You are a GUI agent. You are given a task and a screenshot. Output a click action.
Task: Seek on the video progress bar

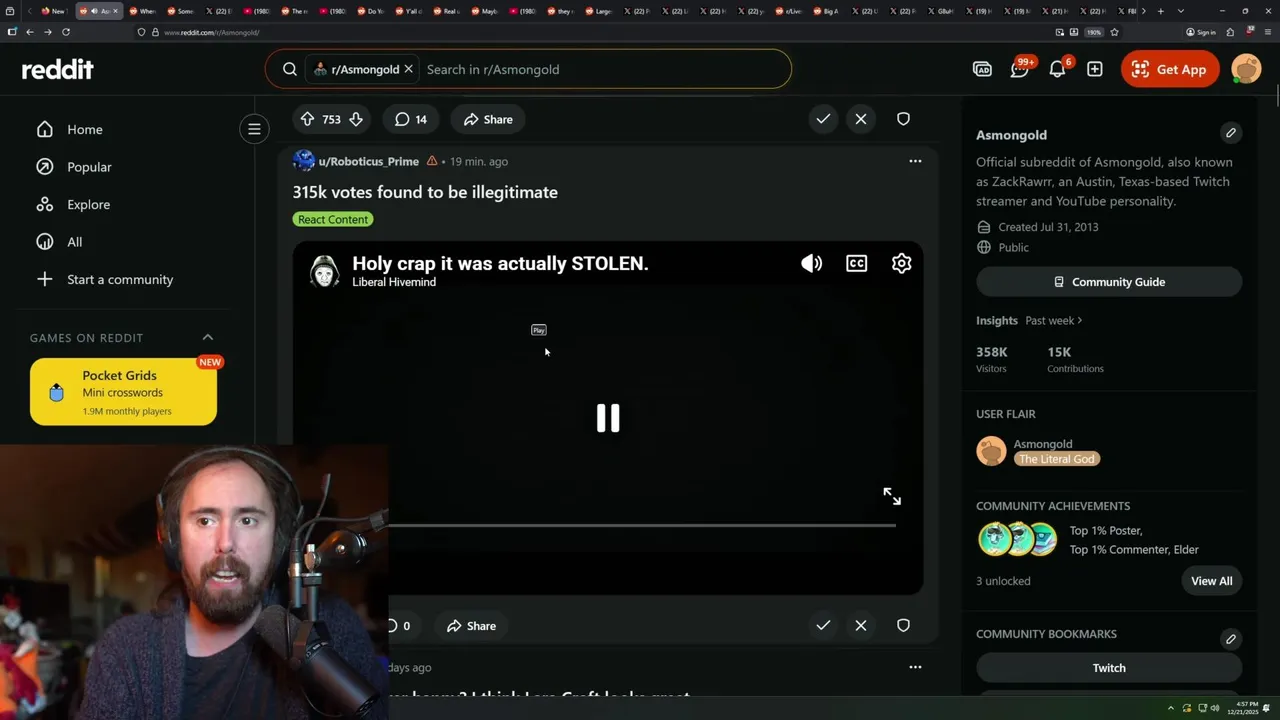[x=641, y=525]
